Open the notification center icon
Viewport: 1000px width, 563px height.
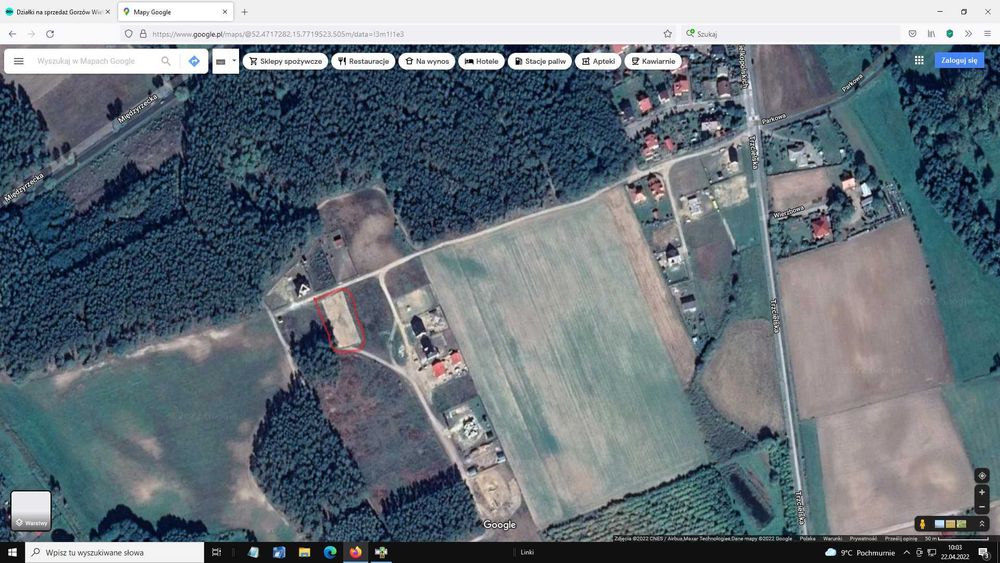pos(985,553)
